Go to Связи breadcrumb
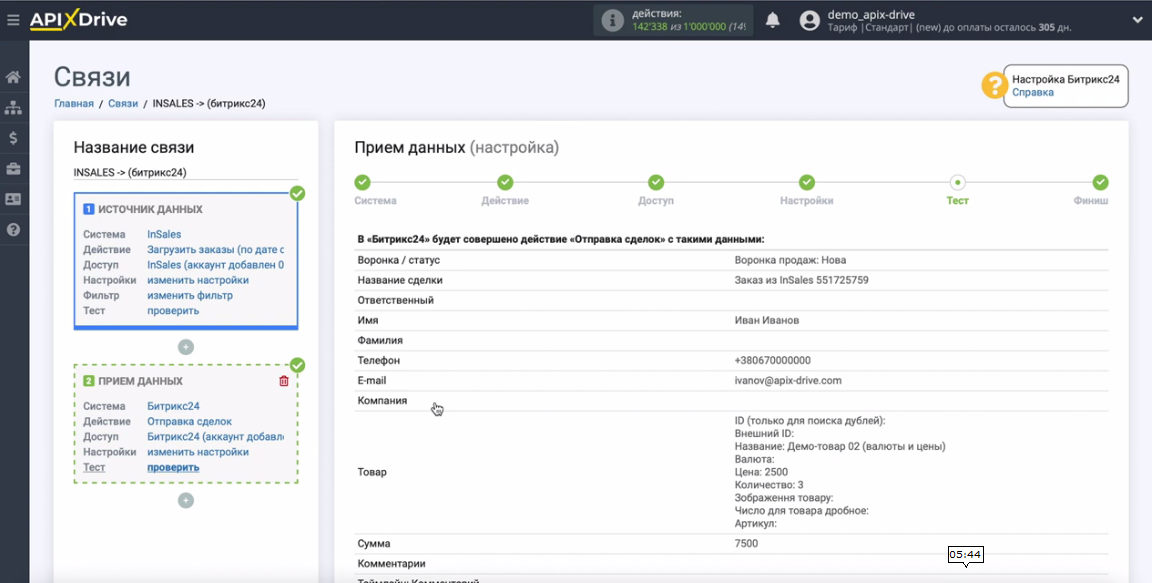Image resolution: width=1152 pixels, height=583 pixels. click(123, 104)
